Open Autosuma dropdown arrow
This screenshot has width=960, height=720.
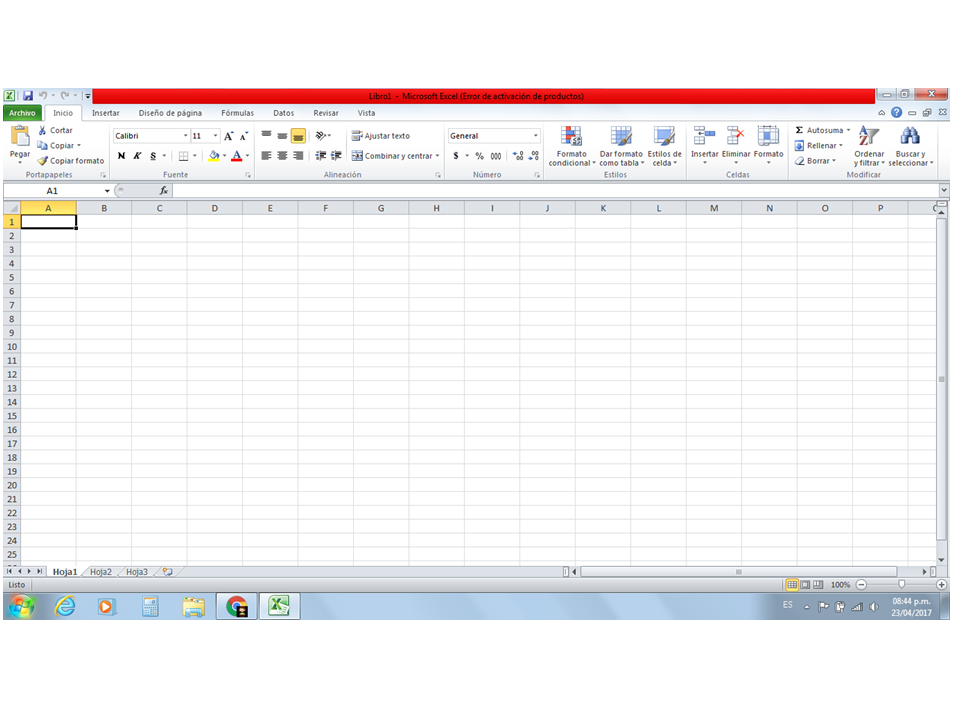848,130
